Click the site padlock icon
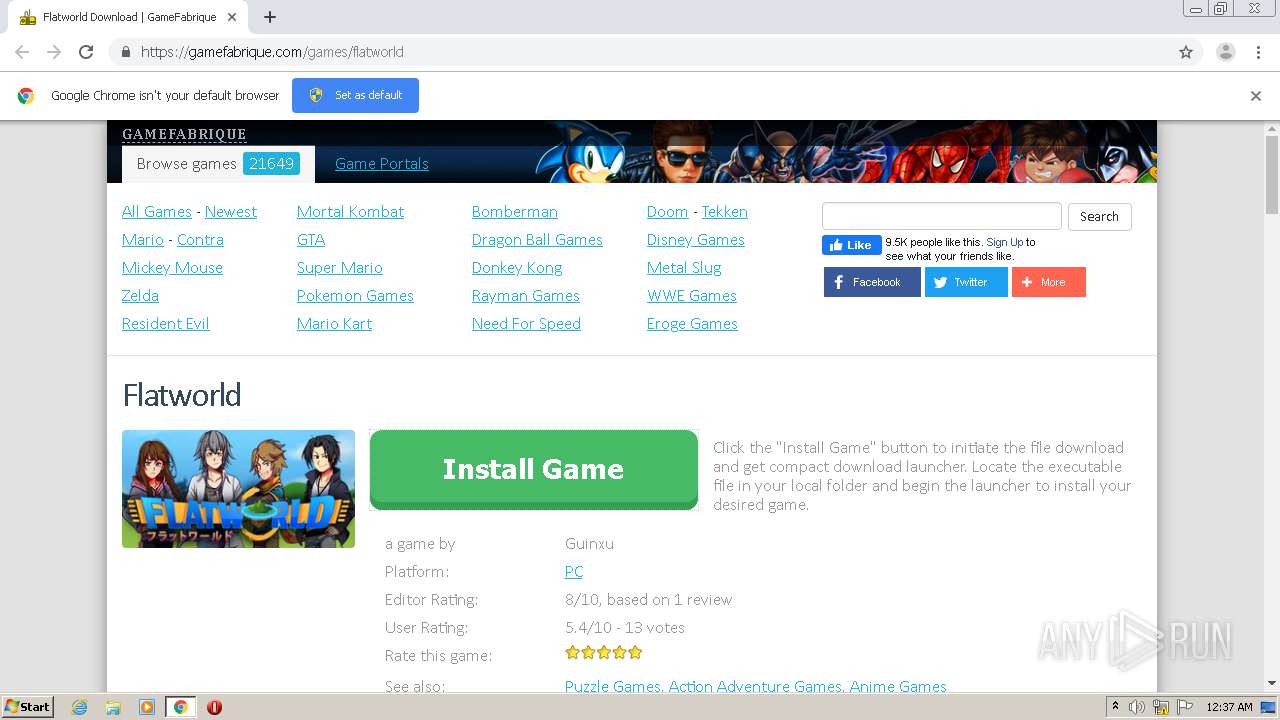Screen dimensions: 1280x720 [x=125, y=52]
